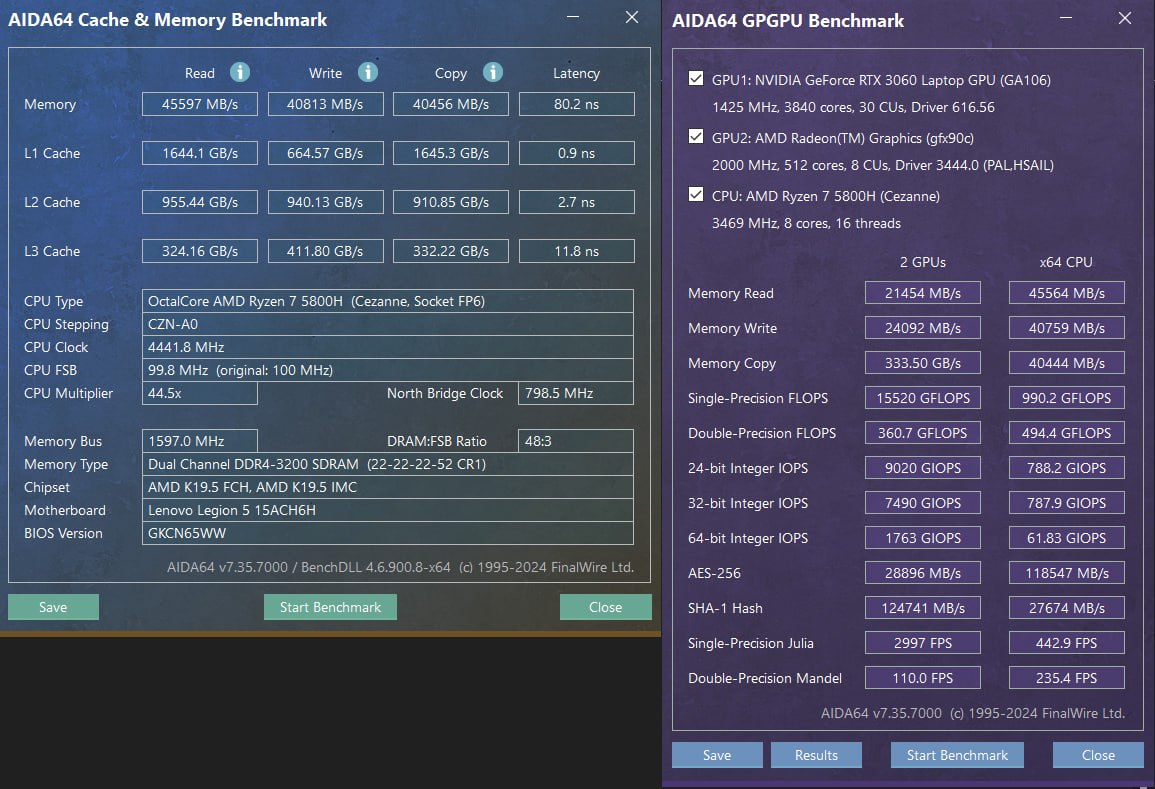Viewport: 1155px width, 789px height.
Task: Click DRAM:FSB Ratio value 48:3
Action: coord(576,441)
